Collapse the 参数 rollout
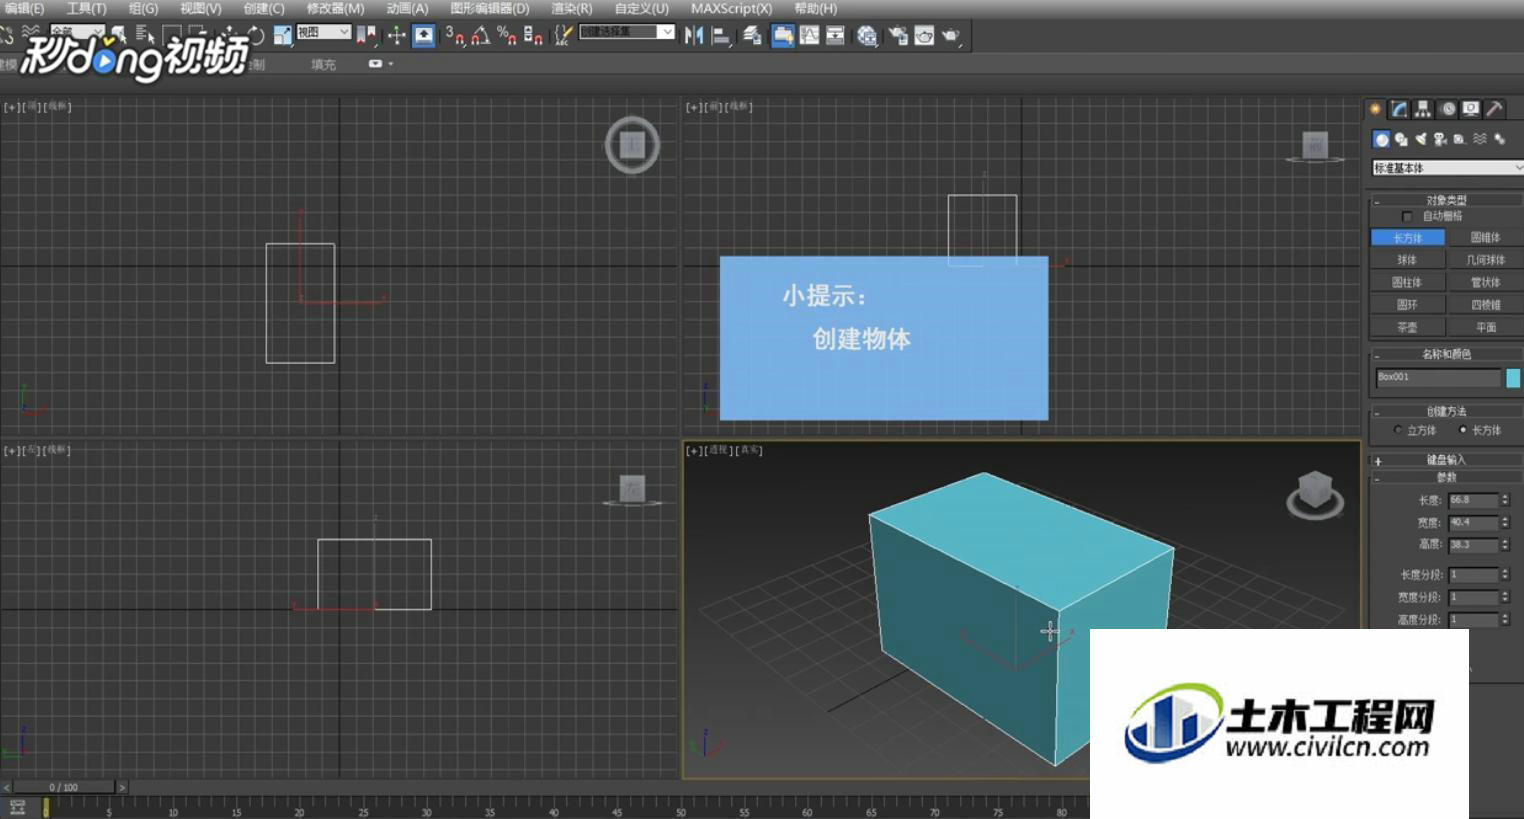 [1446, 478]
